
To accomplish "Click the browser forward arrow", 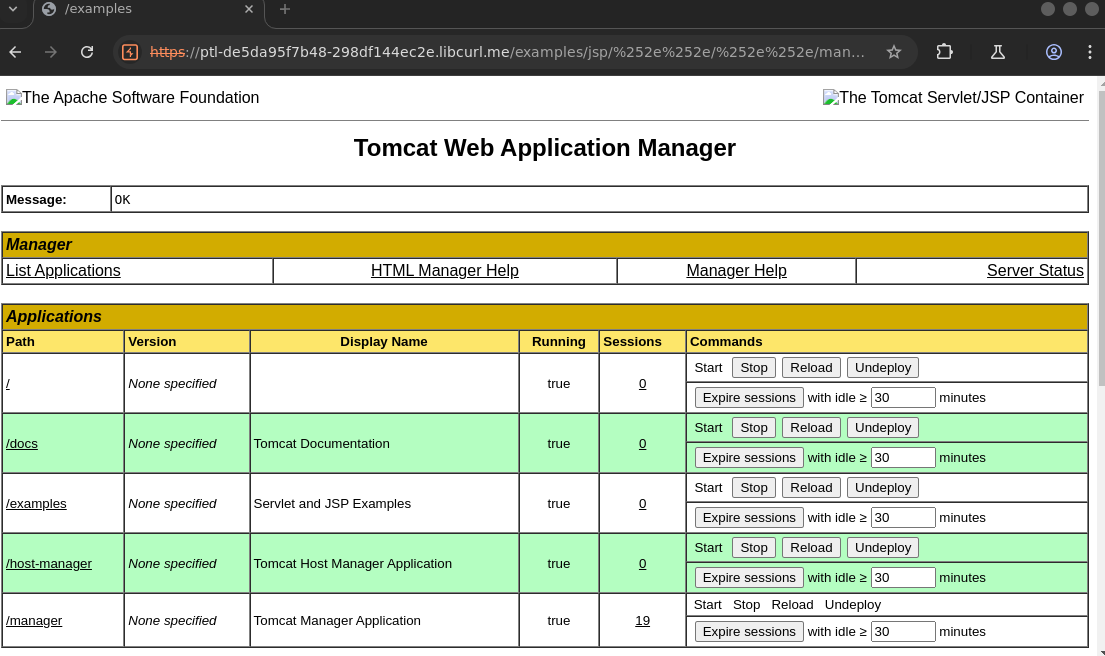I will 51,52.
